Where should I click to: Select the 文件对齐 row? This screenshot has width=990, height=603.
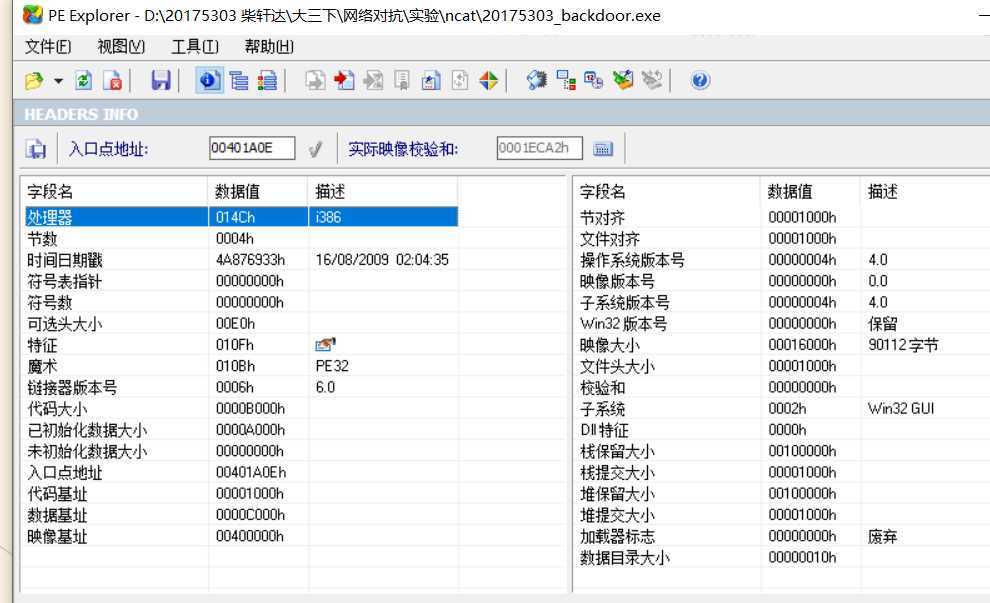tap(783, 239)
